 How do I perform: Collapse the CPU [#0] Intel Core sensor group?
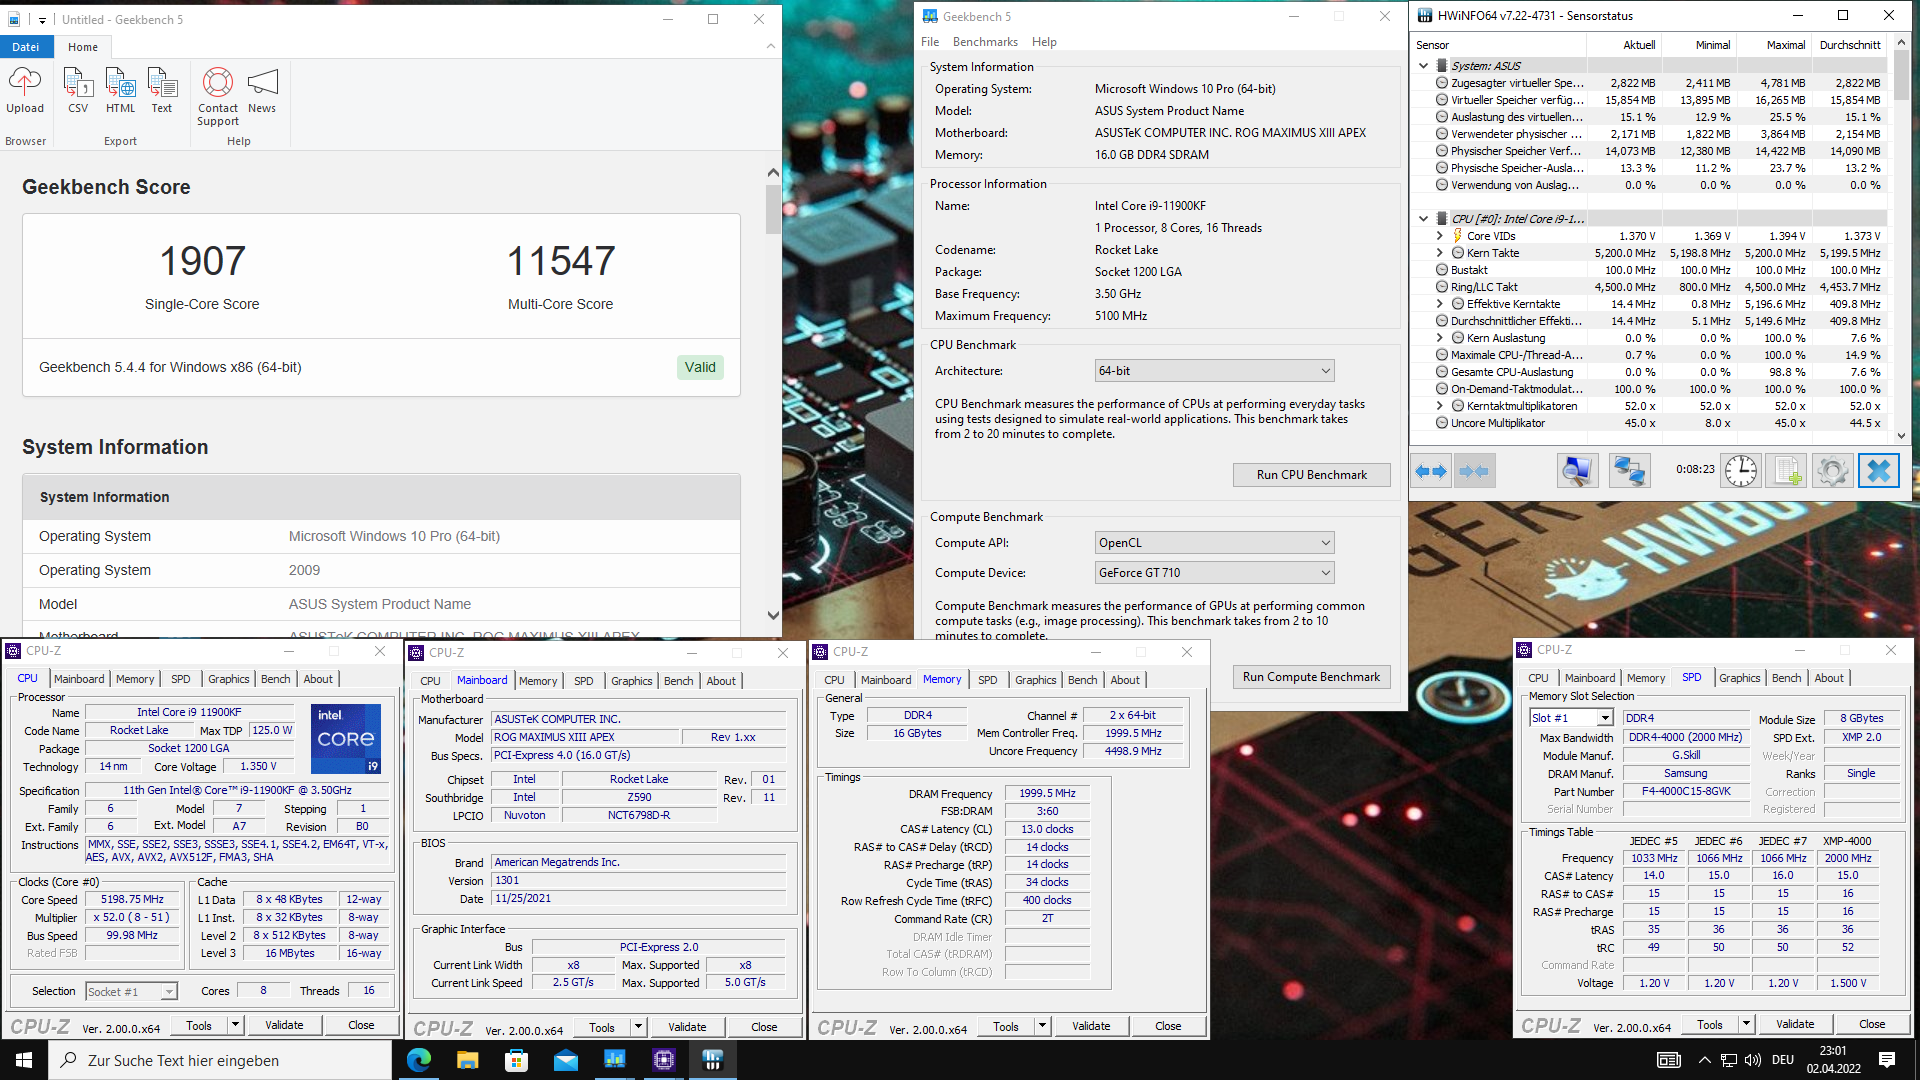(x=1424, y=219)
